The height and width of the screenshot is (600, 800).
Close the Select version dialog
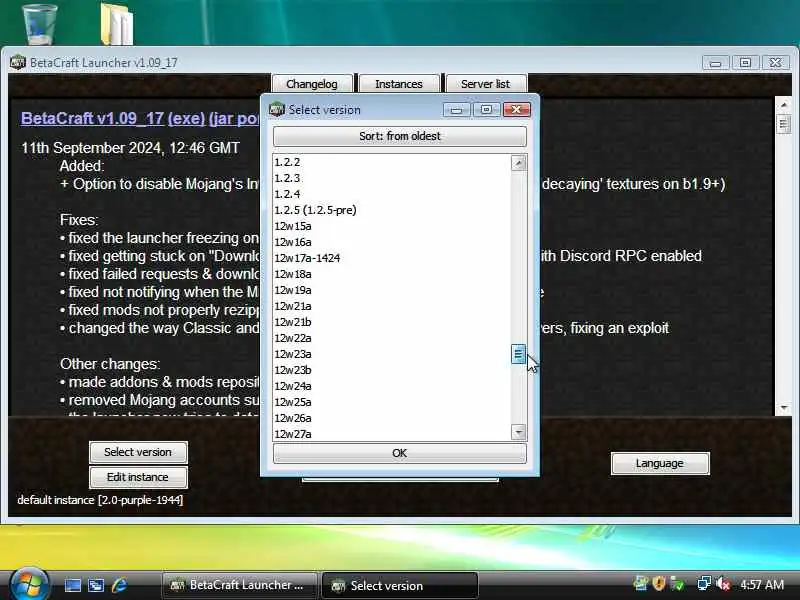517,110
